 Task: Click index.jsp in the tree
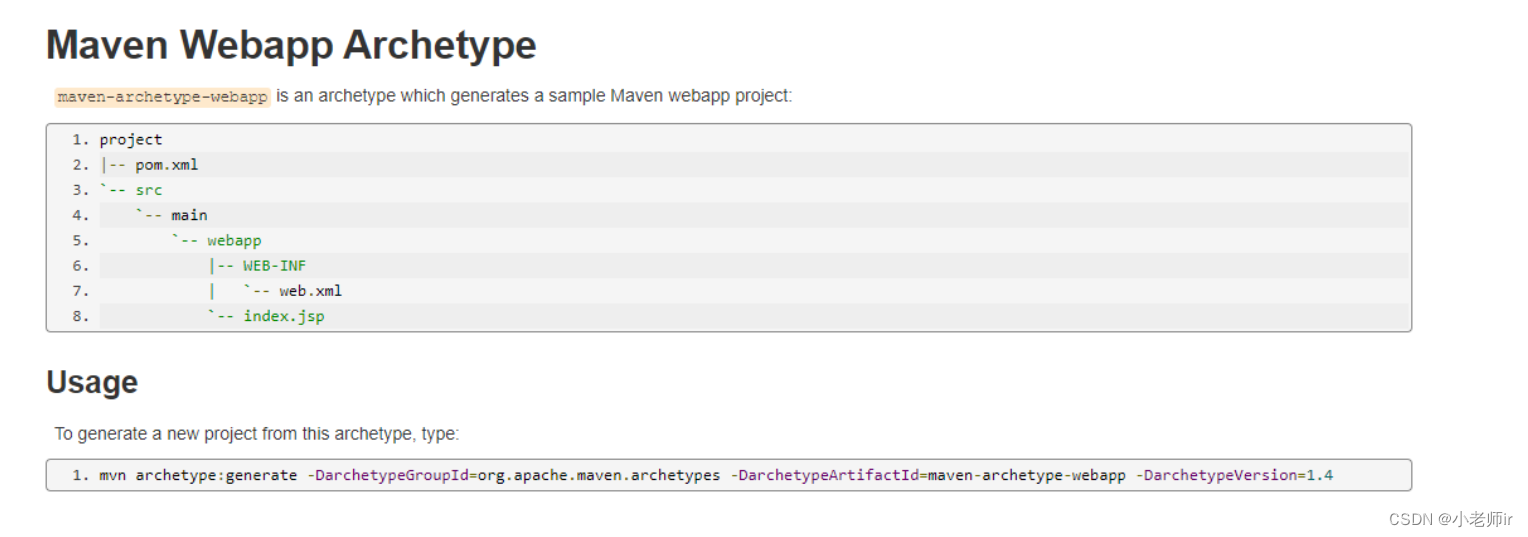[284, 316]
